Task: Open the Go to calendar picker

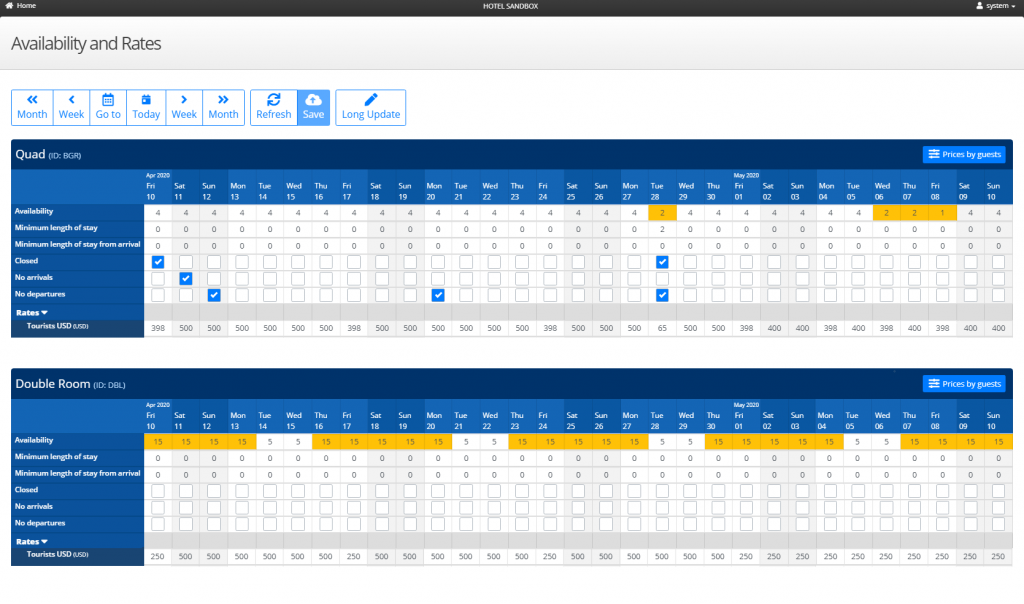Action: tap(108, 107)
